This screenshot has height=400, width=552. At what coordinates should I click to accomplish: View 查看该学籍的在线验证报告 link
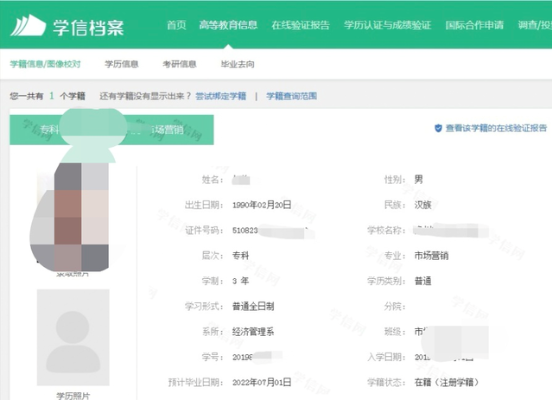tap(496, 128)
